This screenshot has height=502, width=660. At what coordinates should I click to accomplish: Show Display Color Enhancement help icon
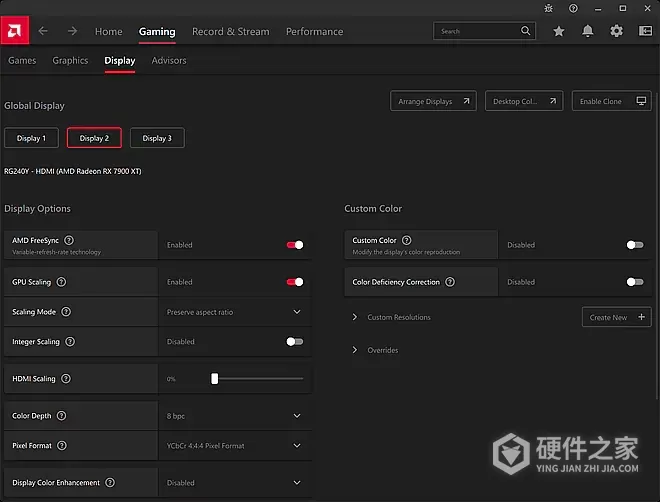110,483
